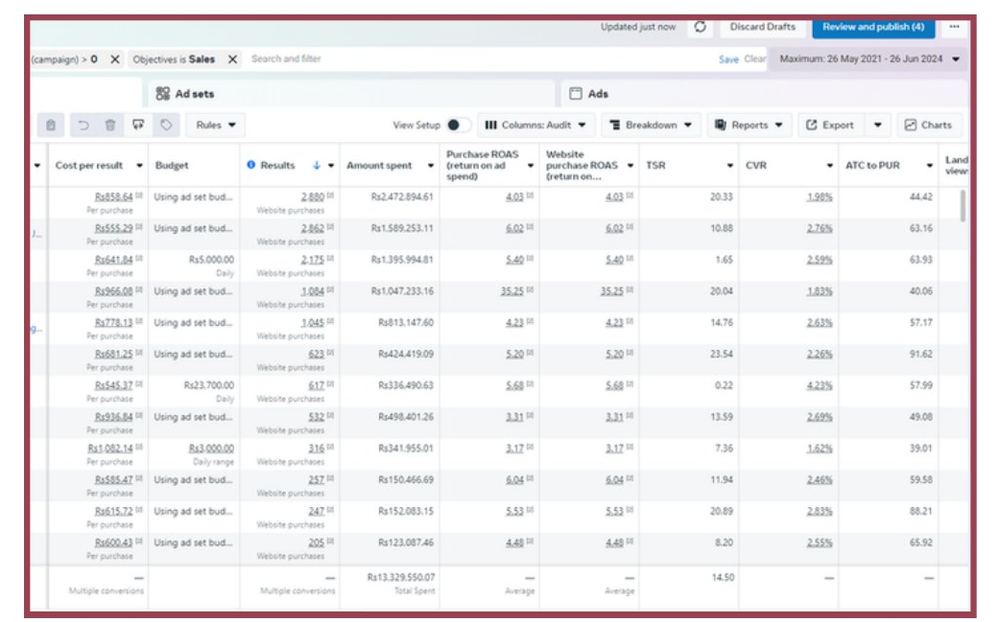This screenshot has height=622, width=1000.
Task: Expand the Breakdown dropdown
Action: pyautogui.click(x=651, y=125)
